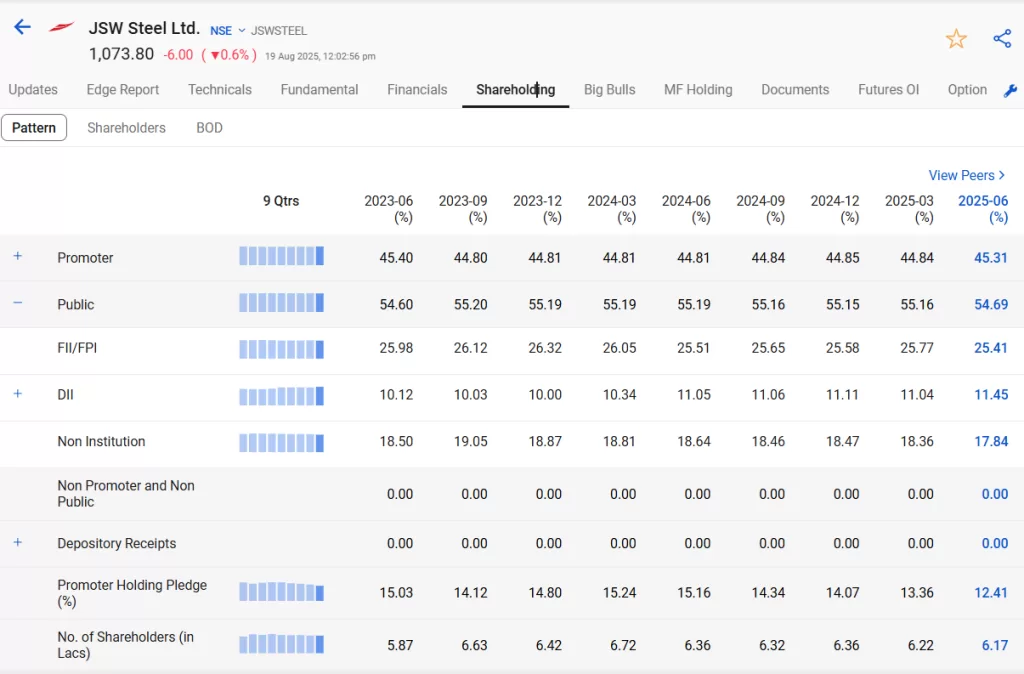This screenshot has height=674, width=1024.
Task: Click the Promoter 2025-06 value 45.31
Action: [991, 258]
